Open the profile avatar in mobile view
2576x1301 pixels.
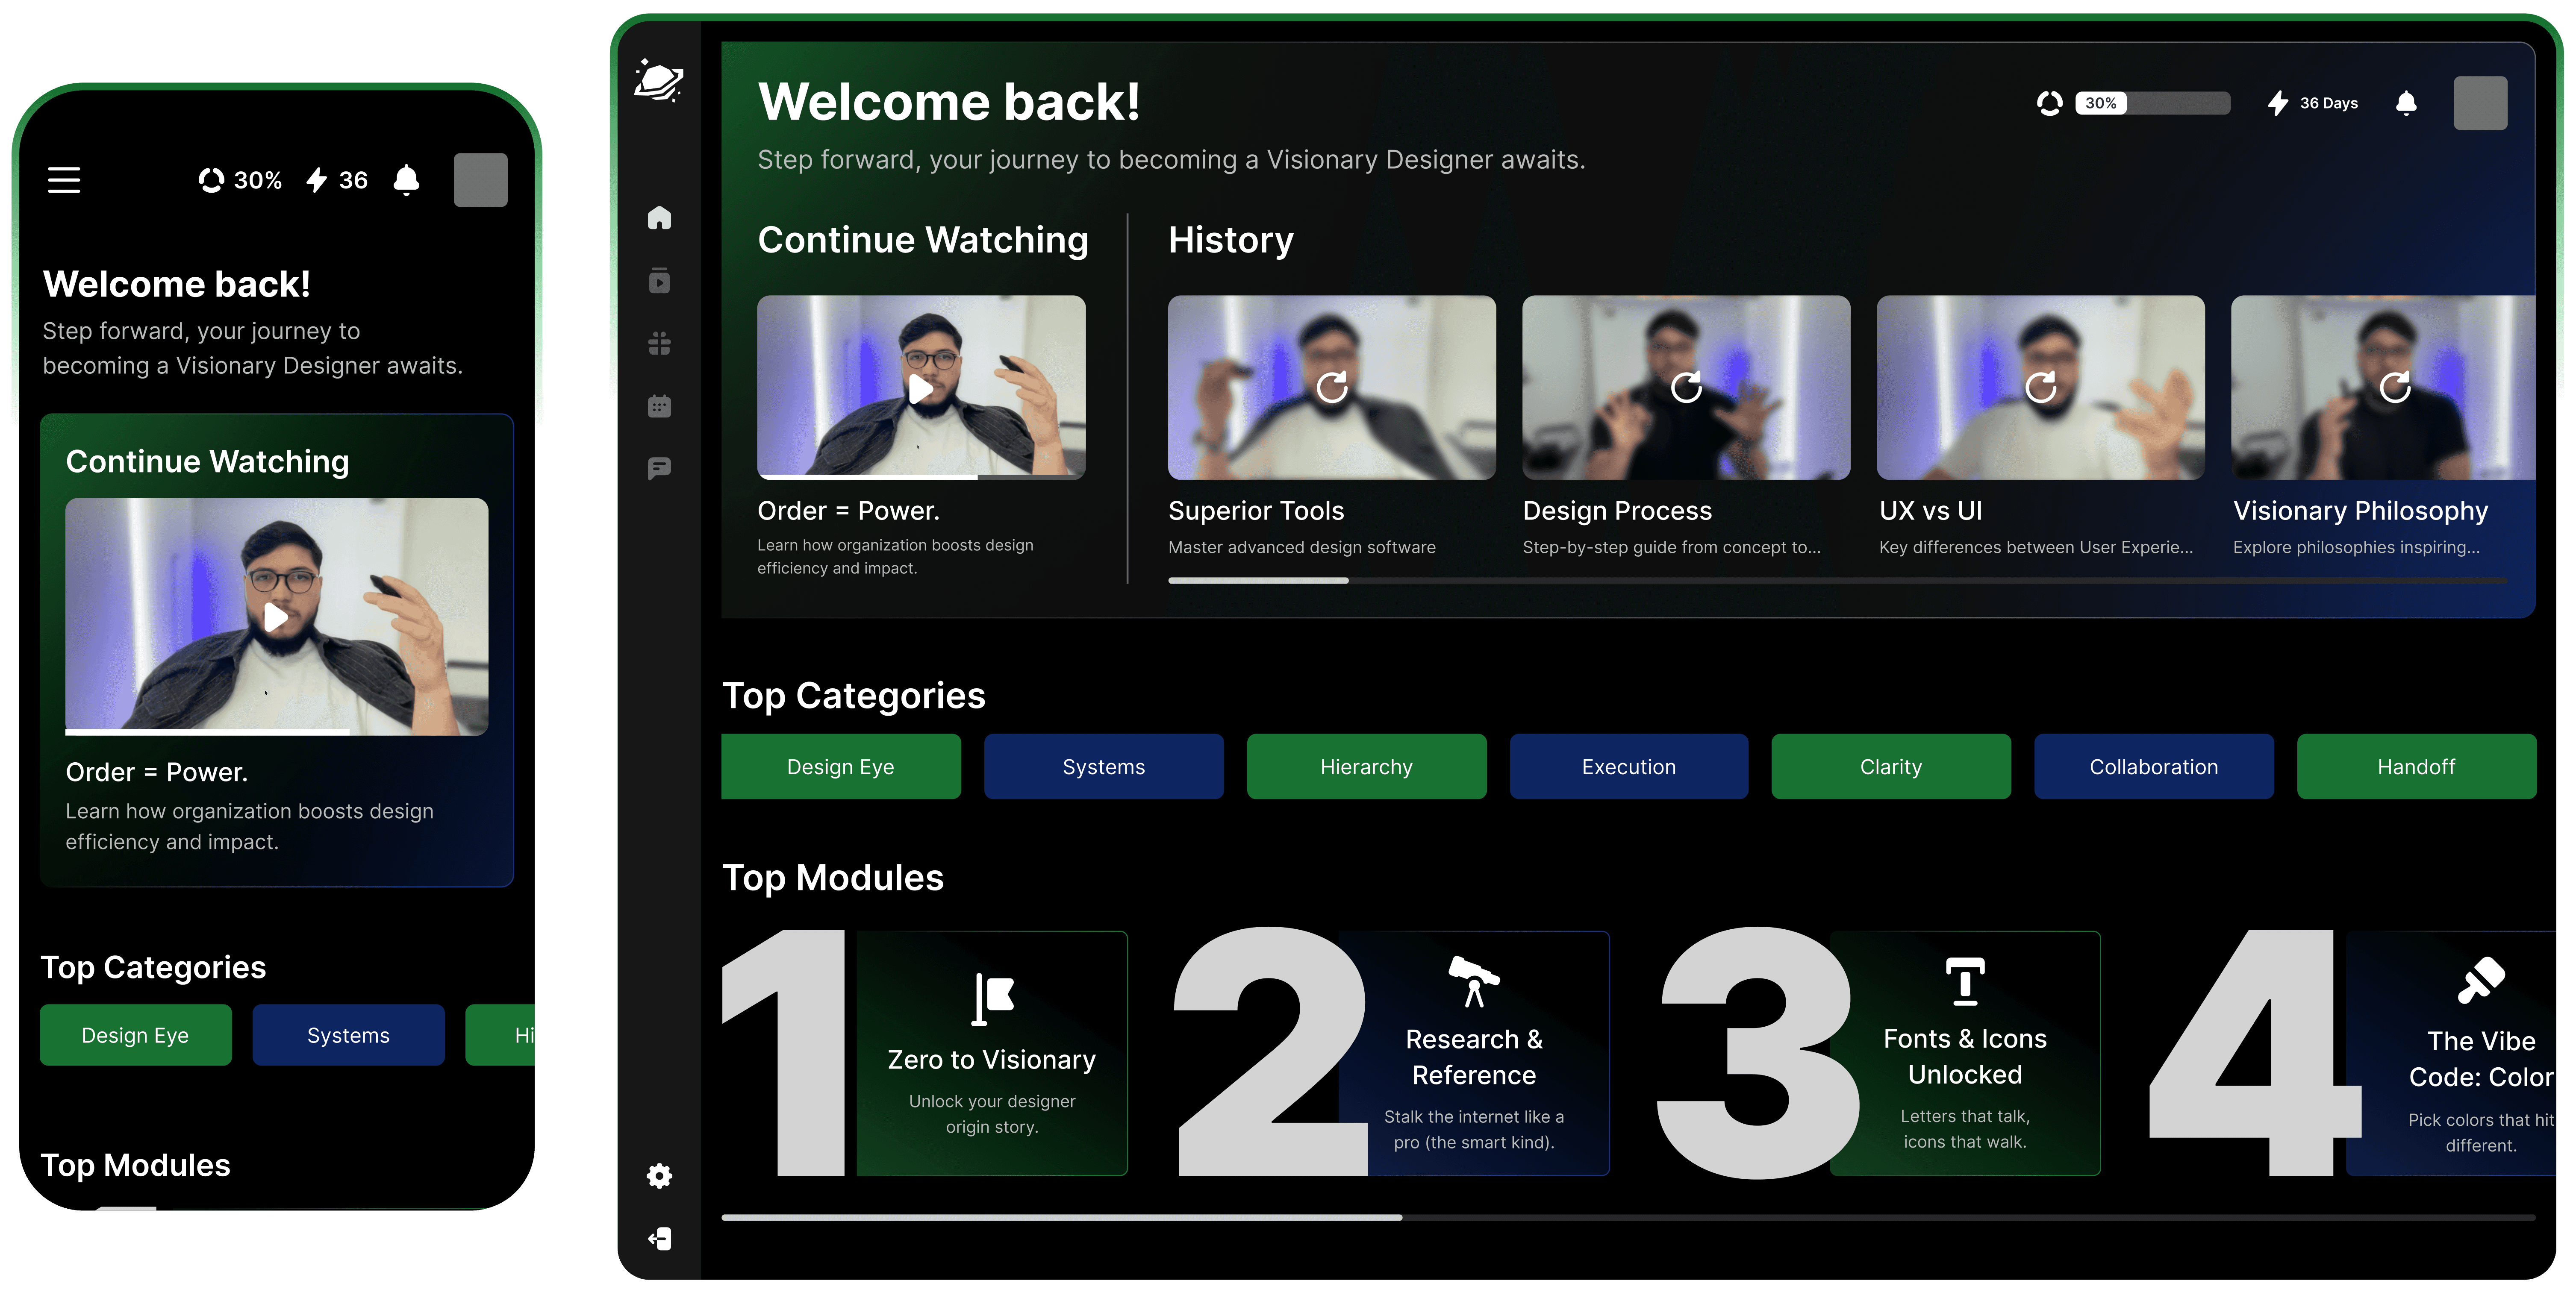click(480, 180)
